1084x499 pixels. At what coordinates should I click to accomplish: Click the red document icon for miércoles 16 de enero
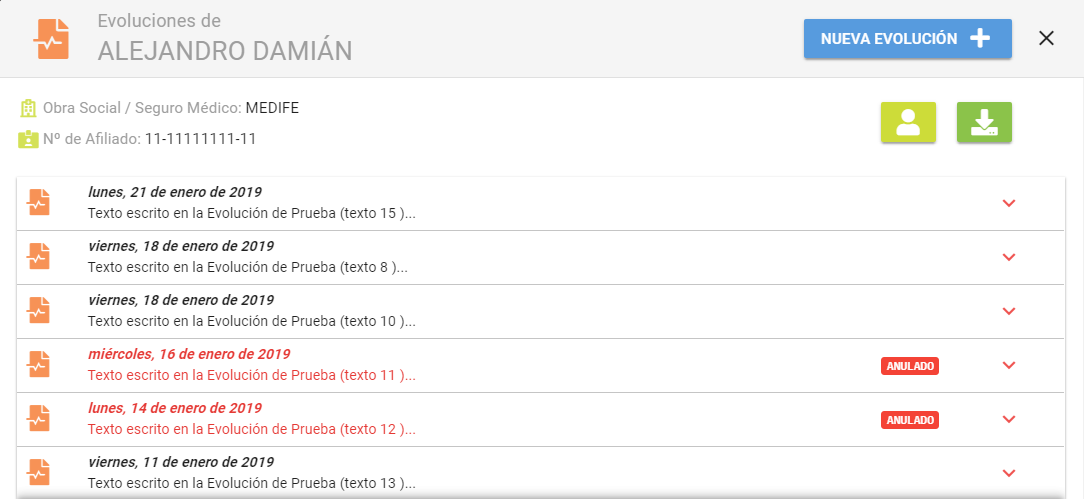[x=38, y=365]
